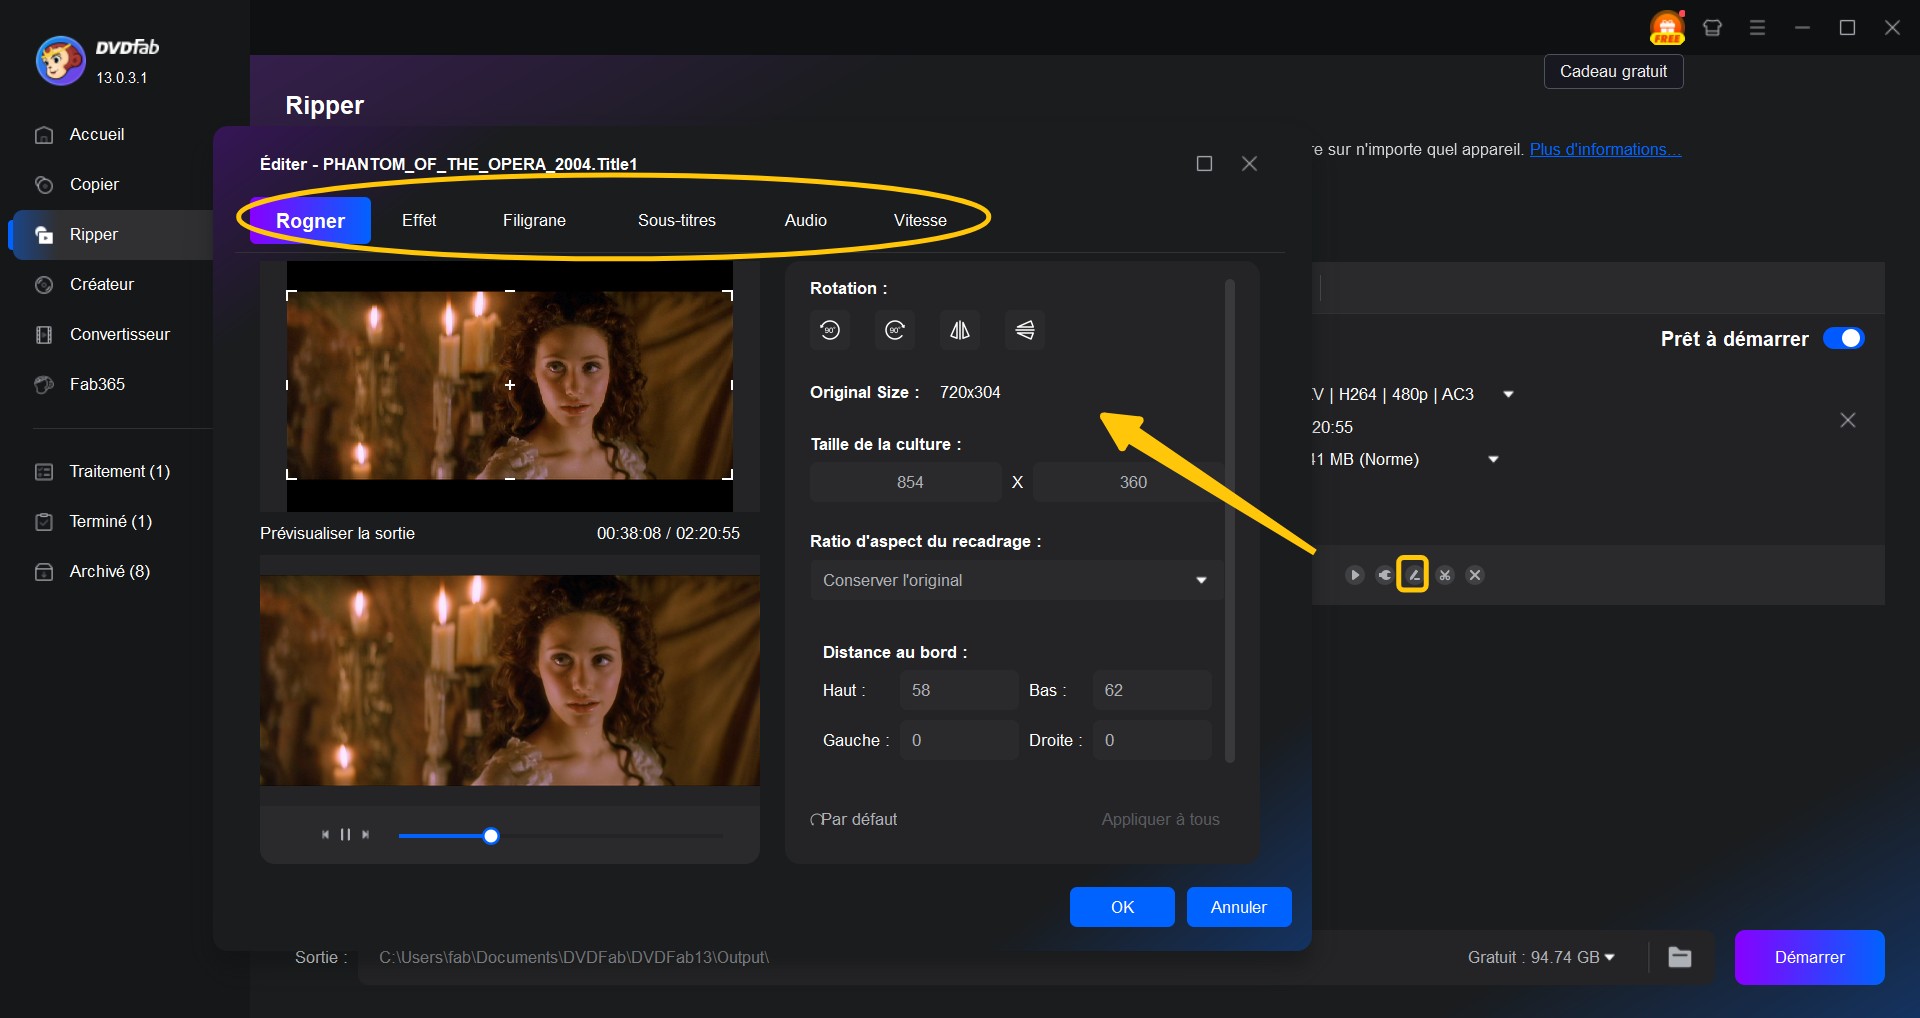The height and width of the screenshot is (1018, 1920).
Task: Open the skin shirt icon in title bar
Action: click(x=1712, y=28)
